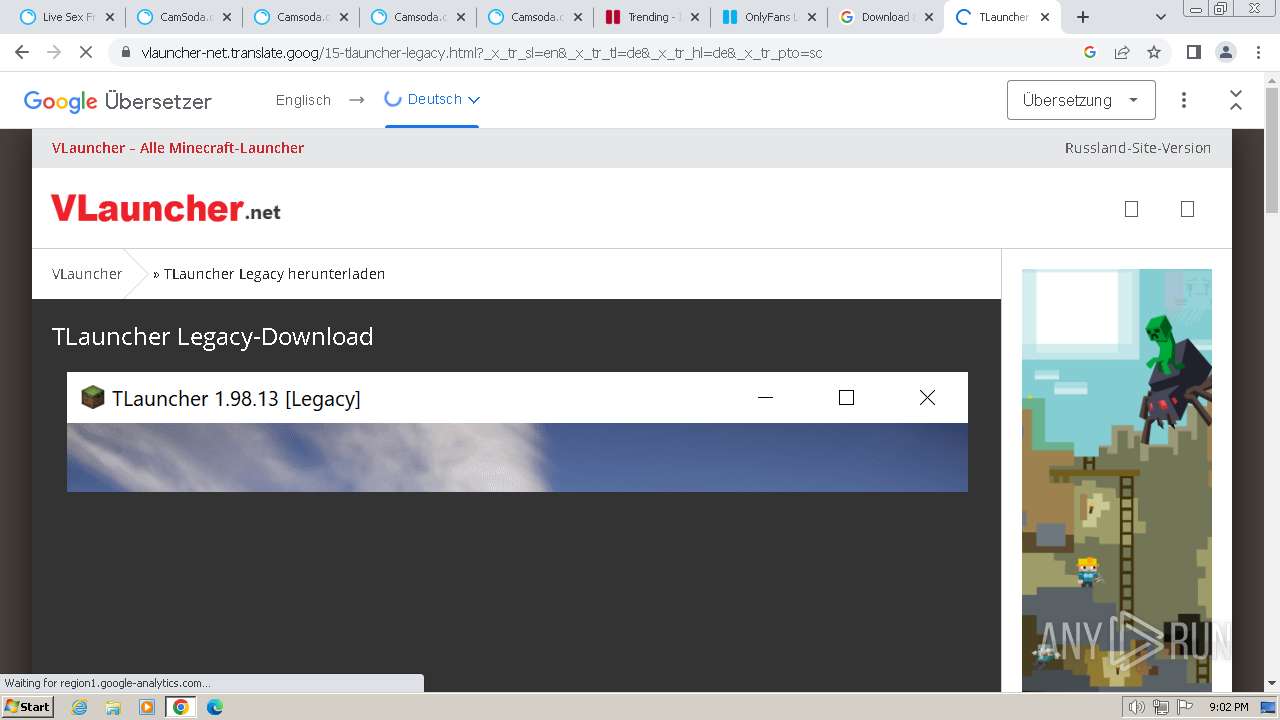Click the taskbar clock 9:02 PM
Image resolution: width=1280 pixels, height=720 pixels.
coord(1229,707)
